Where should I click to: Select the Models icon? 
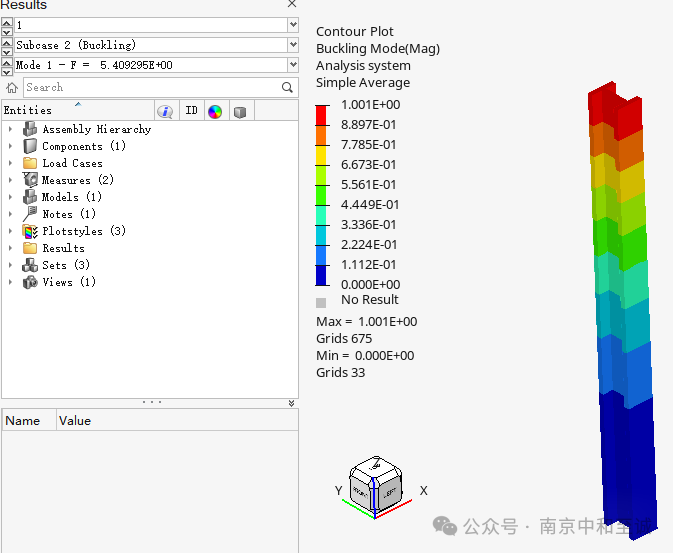(x=30, y=197)
